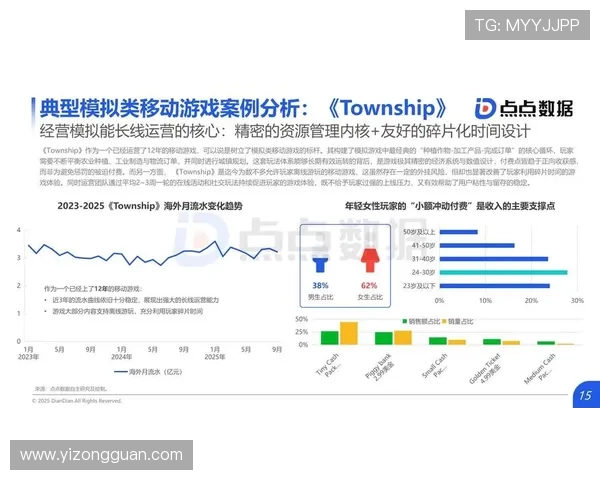Click the green sales-revenue legend swatch
Image resolution: width=600 pixels, height=480 pixels.
(x=405, y=322)
